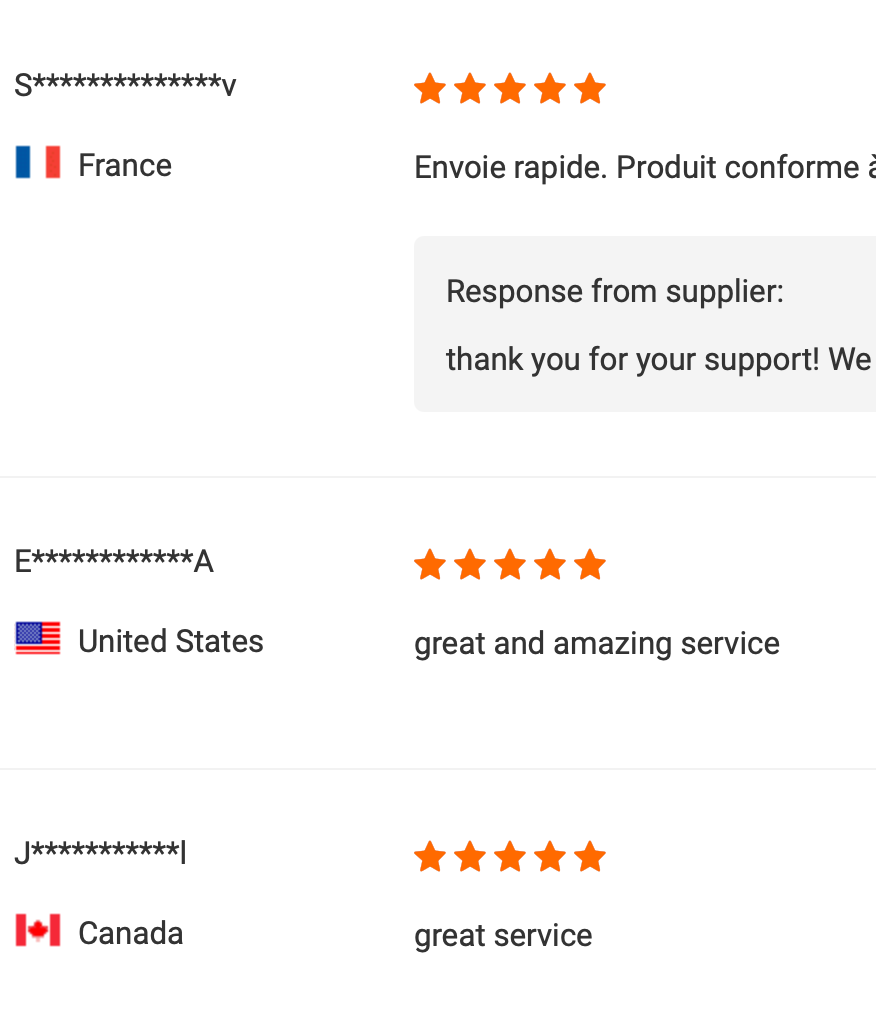Click fourth star of J***l's rating
The image size is (876, 1018).
pyautogui.click(x=551, y=856)
